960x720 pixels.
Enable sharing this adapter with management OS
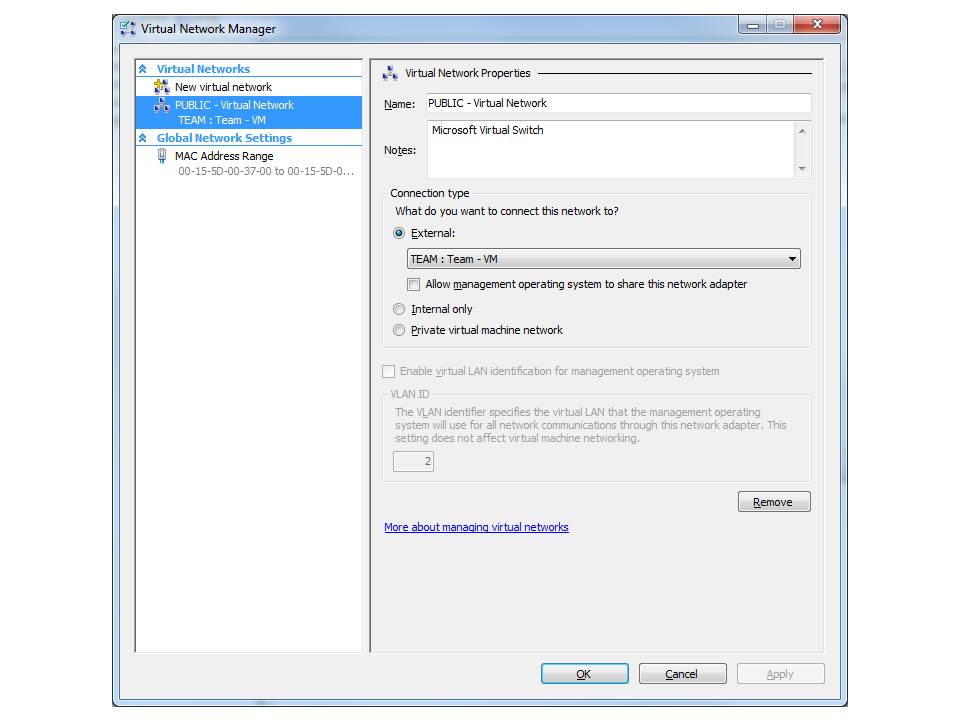(x=413, y=284)
